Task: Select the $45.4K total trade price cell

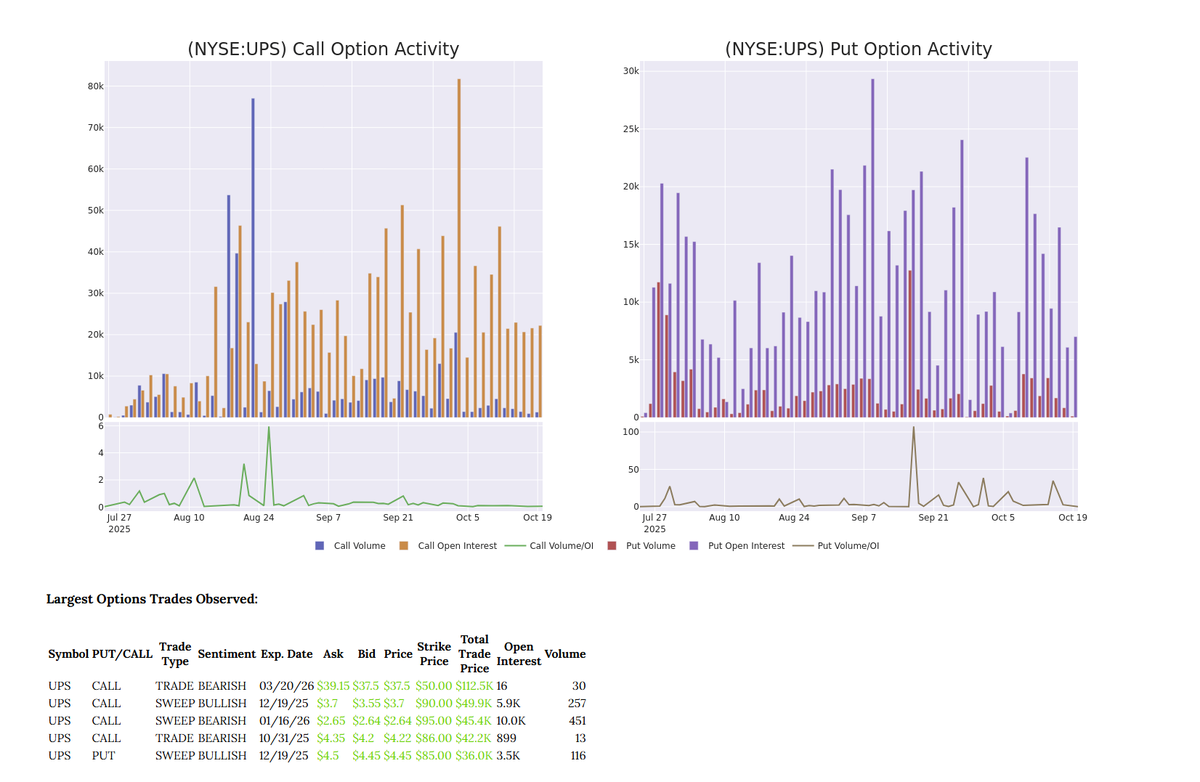Action: (474, 720)
